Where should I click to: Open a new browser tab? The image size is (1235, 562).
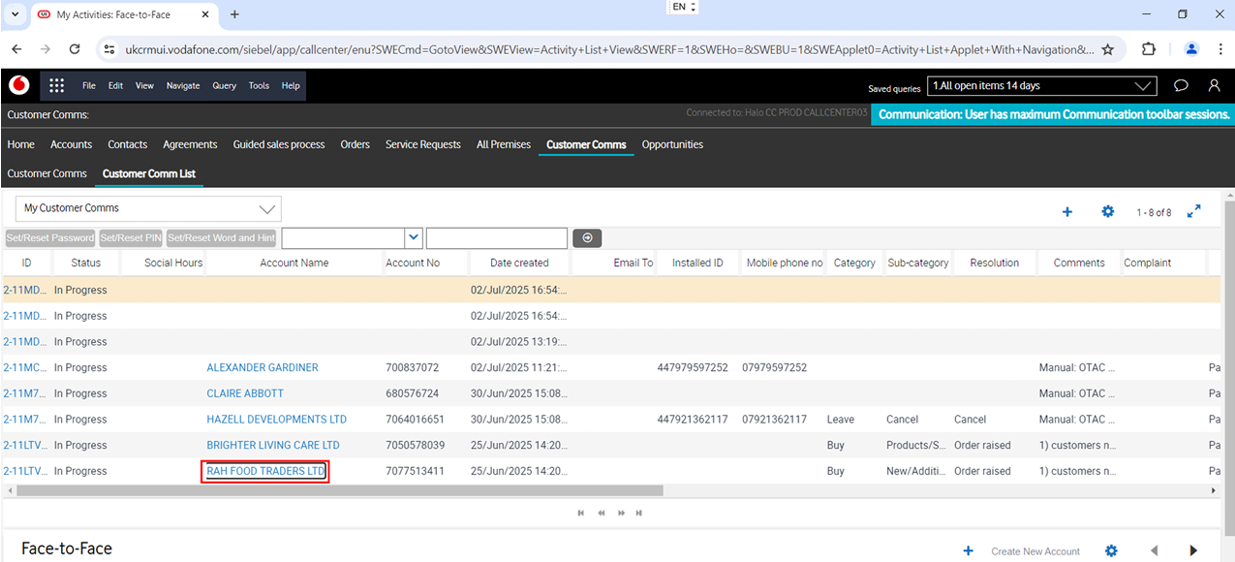(235, 15)
